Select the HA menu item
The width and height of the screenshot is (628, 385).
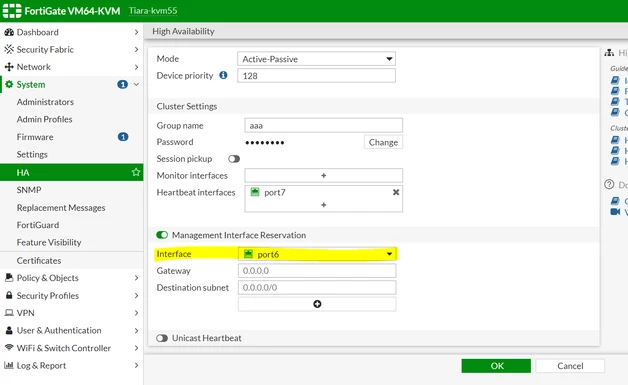click(71, 172)
